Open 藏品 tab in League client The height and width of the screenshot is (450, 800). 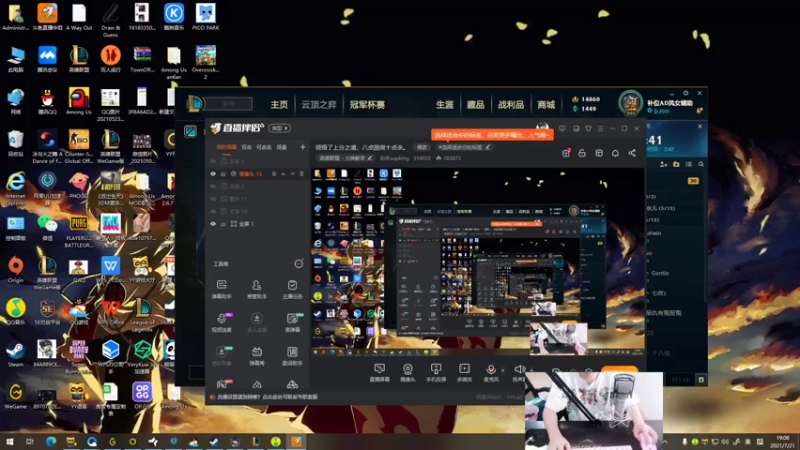point(475,105)
